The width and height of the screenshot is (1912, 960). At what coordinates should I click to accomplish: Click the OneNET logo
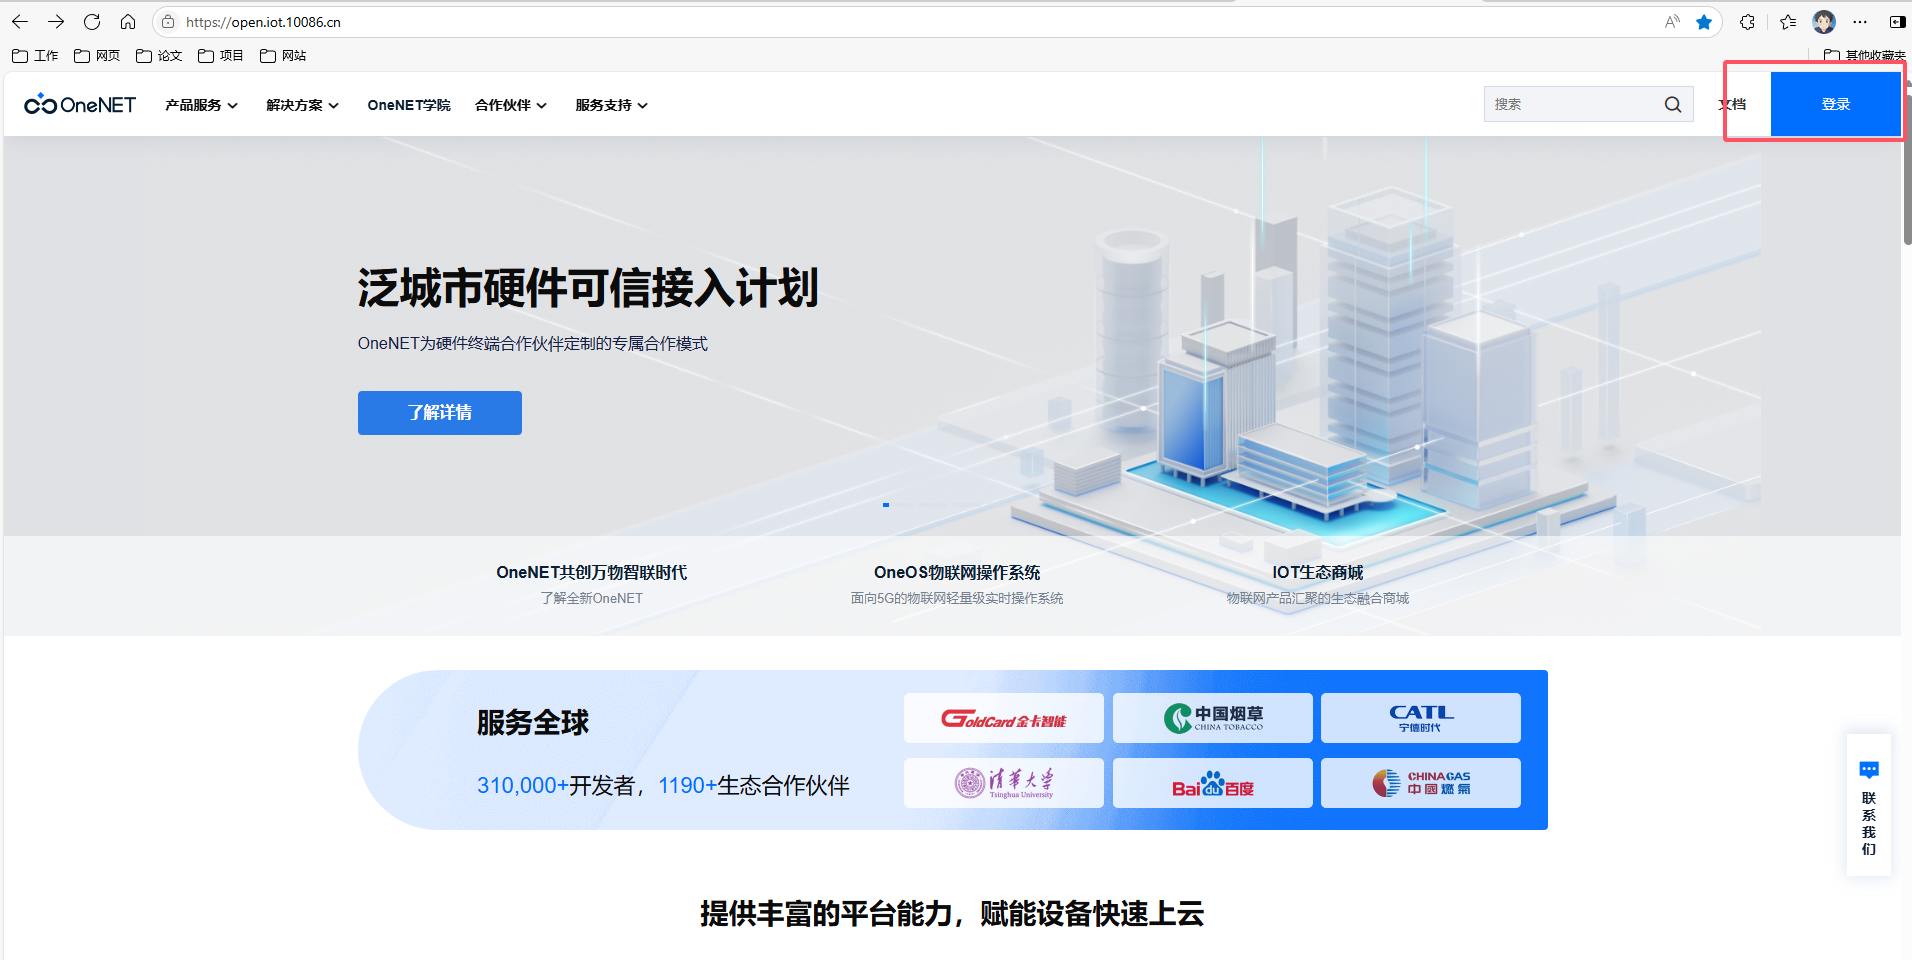[80, 104]
